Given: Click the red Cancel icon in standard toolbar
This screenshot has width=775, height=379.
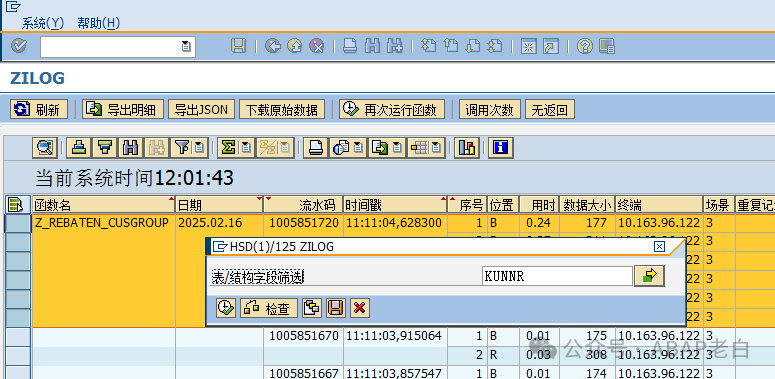Looking at the screenshot, I should pyautogui.click(x=317, y=46).
